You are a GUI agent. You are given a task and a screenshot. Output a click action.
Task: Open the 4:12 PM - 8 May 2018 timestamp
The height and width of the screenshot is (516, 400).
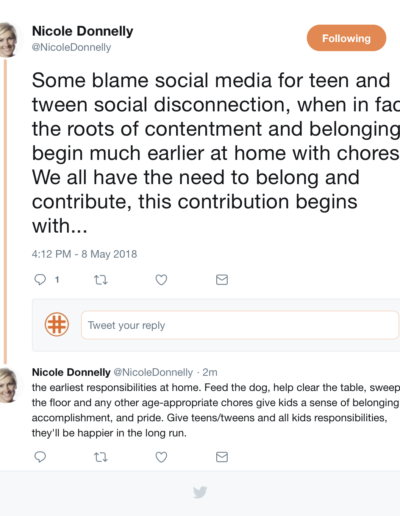(x=84, y=254)
